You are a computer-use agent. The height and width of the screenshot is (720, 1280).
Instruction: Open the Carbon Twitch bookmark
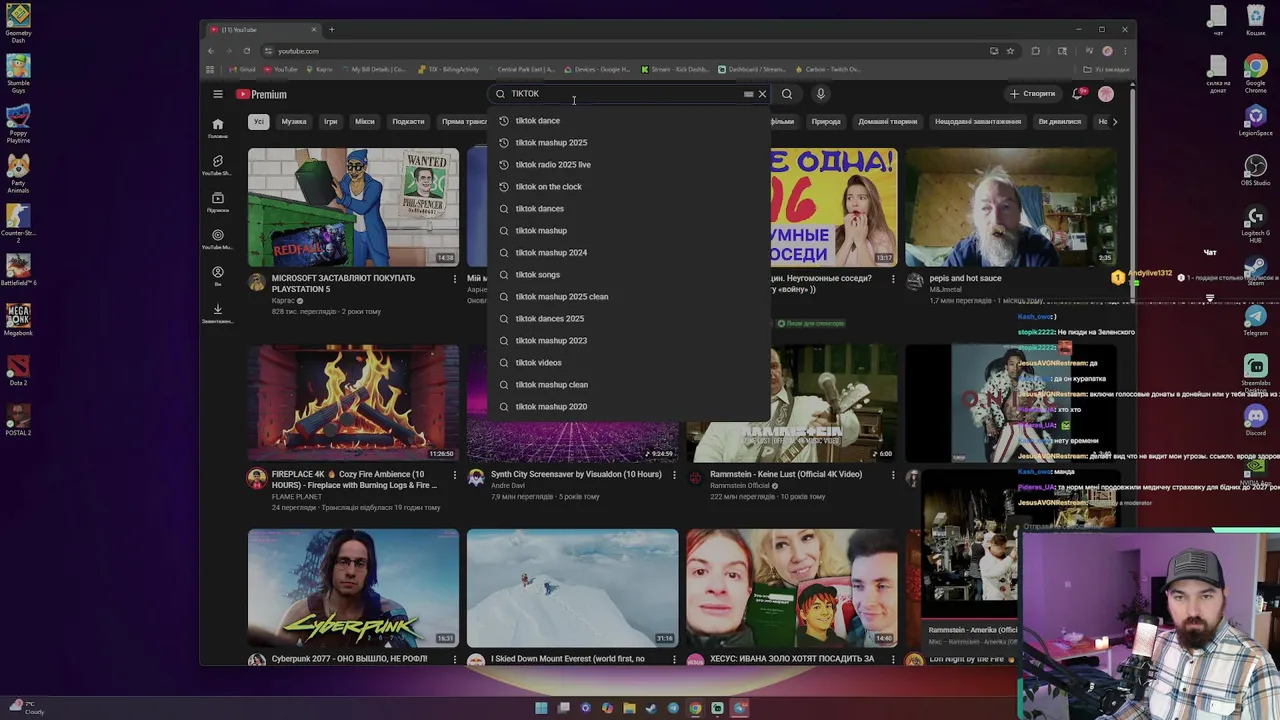(x=828, y=69)
